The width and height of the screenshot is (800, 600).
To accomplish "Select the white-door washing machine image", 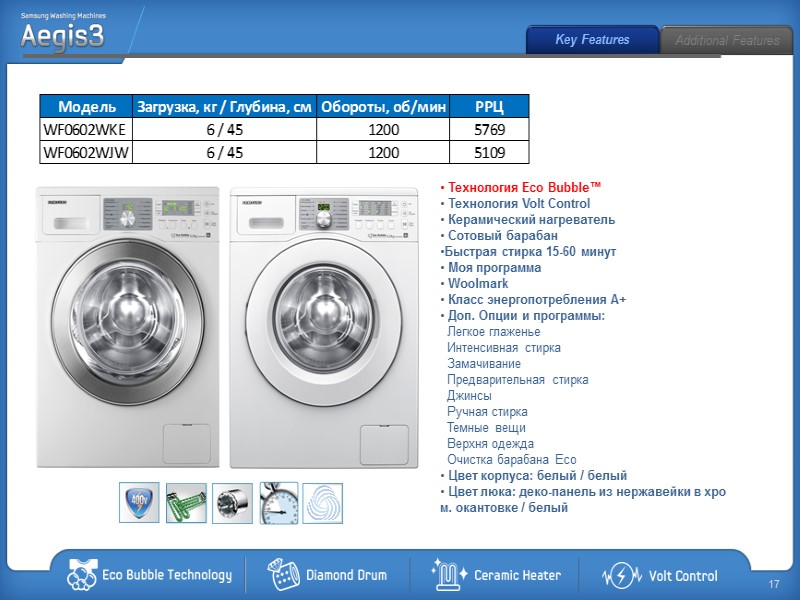I will pos(324,328).
